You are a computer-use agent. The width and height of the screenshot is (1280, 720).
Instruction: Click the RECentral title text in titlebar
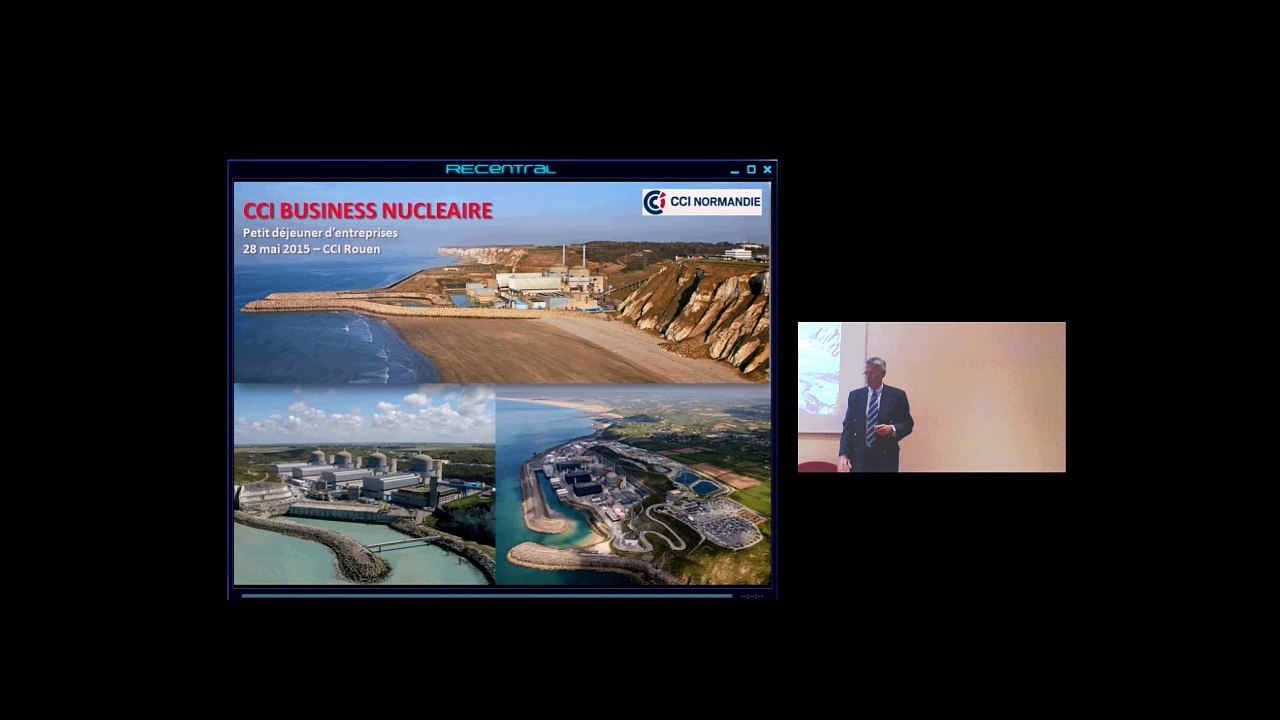click(500, 169)
